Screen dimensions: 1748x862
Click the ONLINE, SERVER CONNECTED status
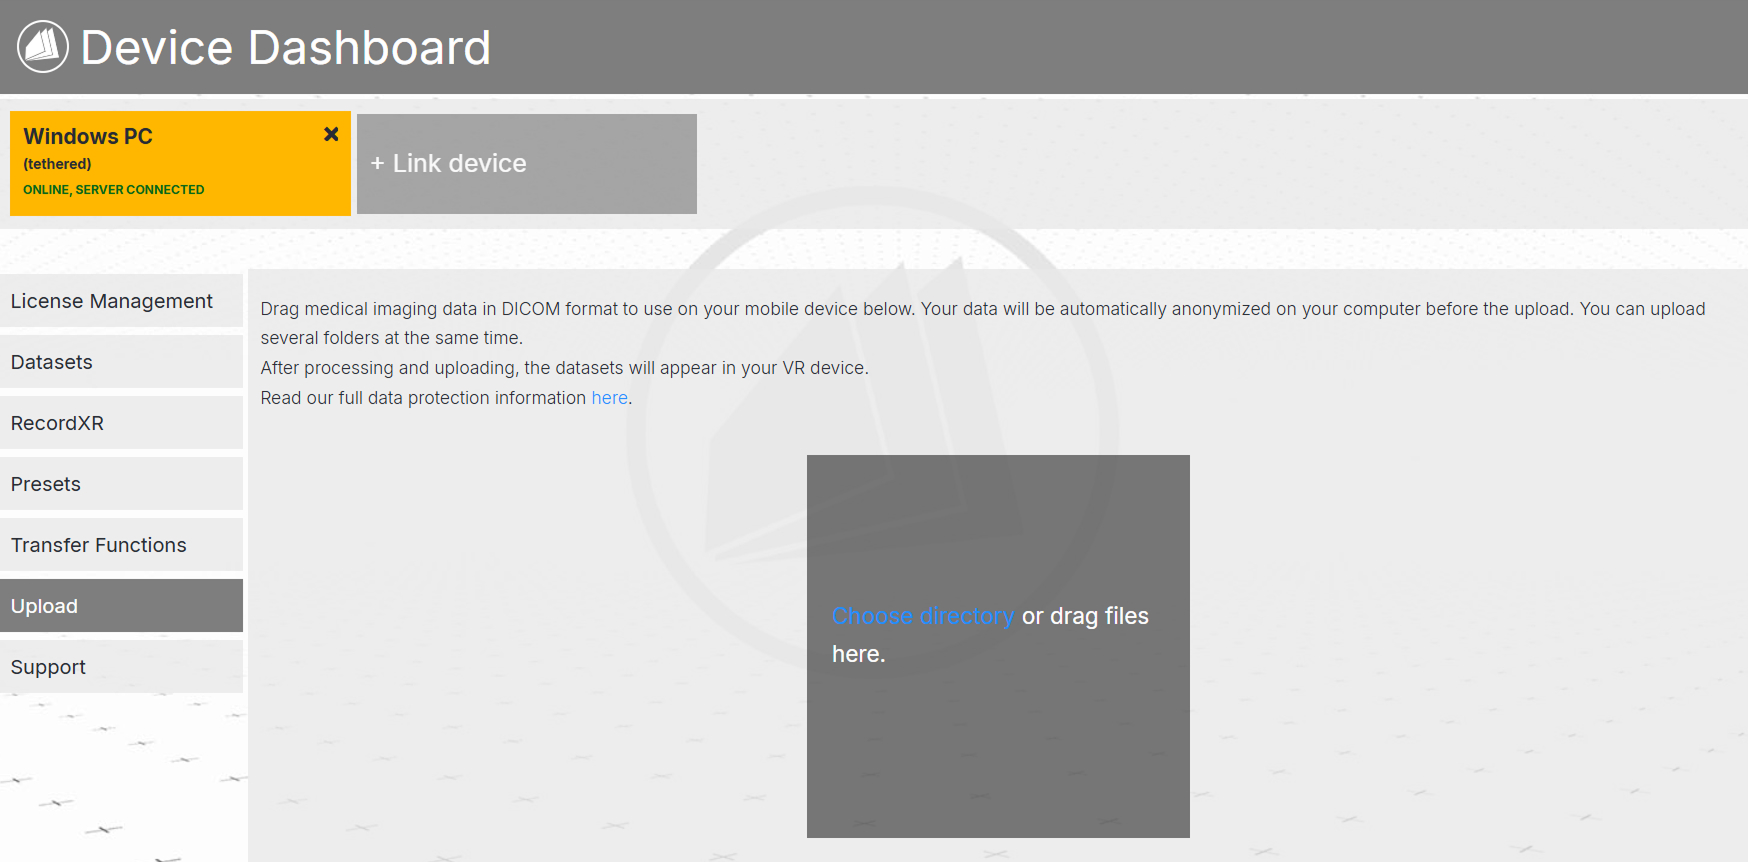[x=114, y=190]
